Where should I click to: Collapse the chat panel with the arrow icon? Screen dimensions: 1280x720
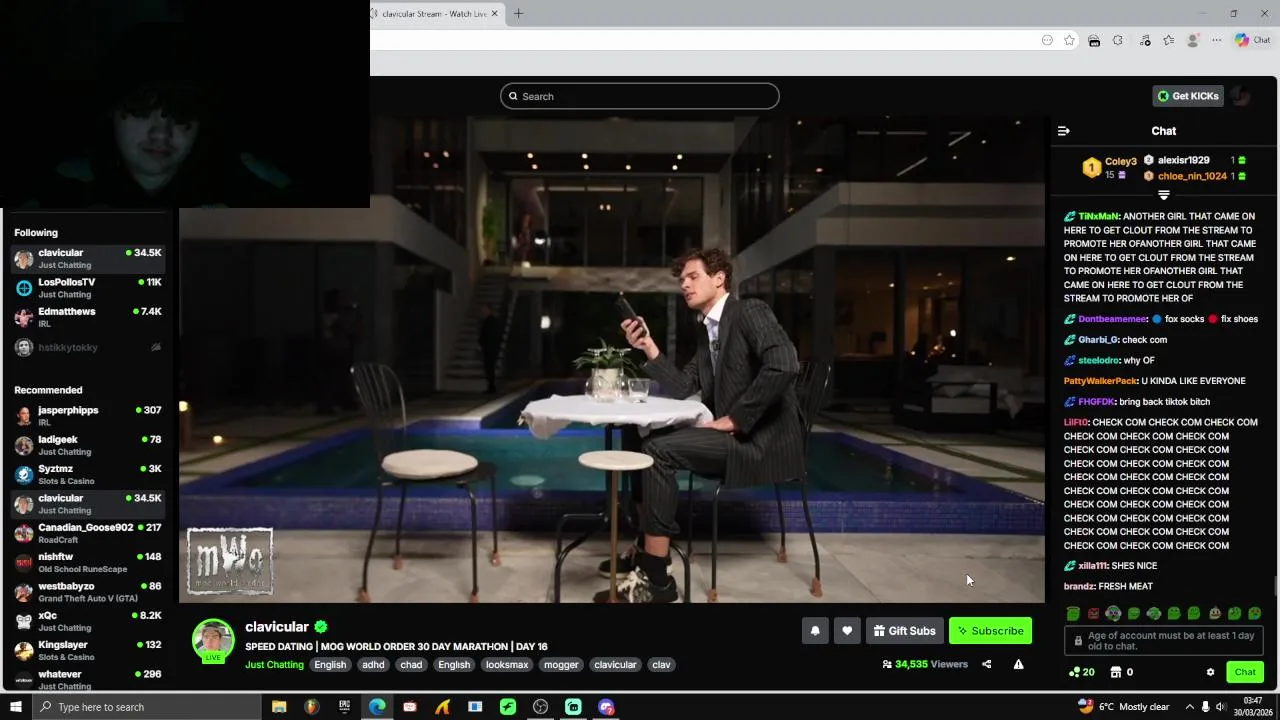pos(1064,131)
